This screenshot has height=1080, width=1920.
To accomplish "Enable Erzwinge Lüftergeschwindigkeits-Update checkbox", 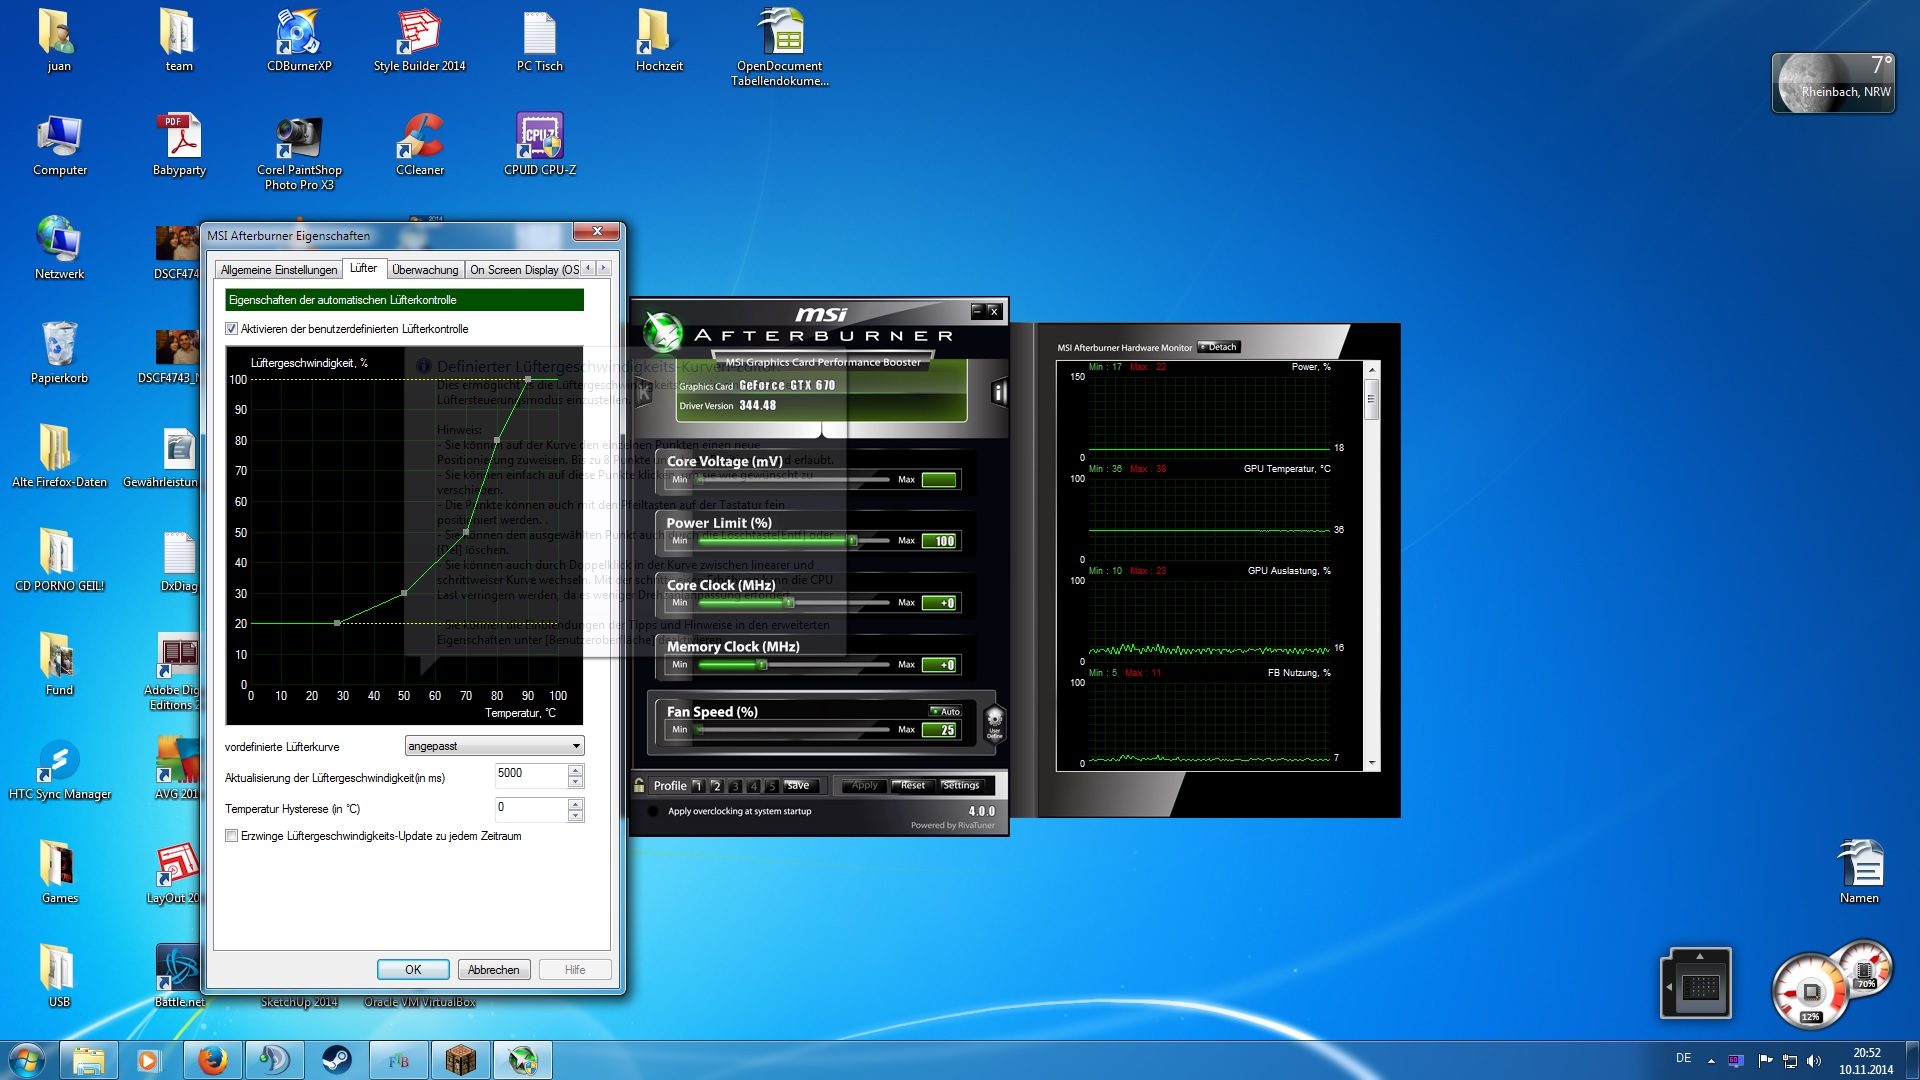I will click(x=232, y=836).
